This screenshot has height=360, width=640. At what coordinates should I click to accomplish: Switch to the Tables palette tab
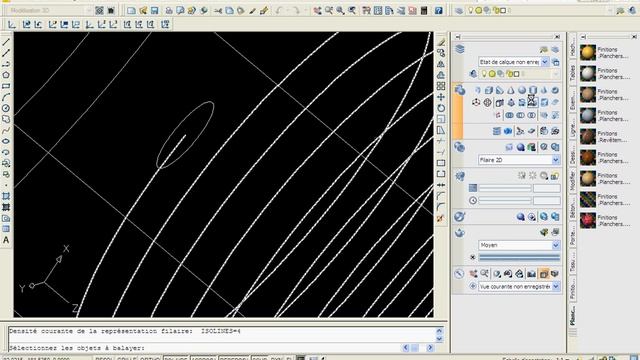572,73
